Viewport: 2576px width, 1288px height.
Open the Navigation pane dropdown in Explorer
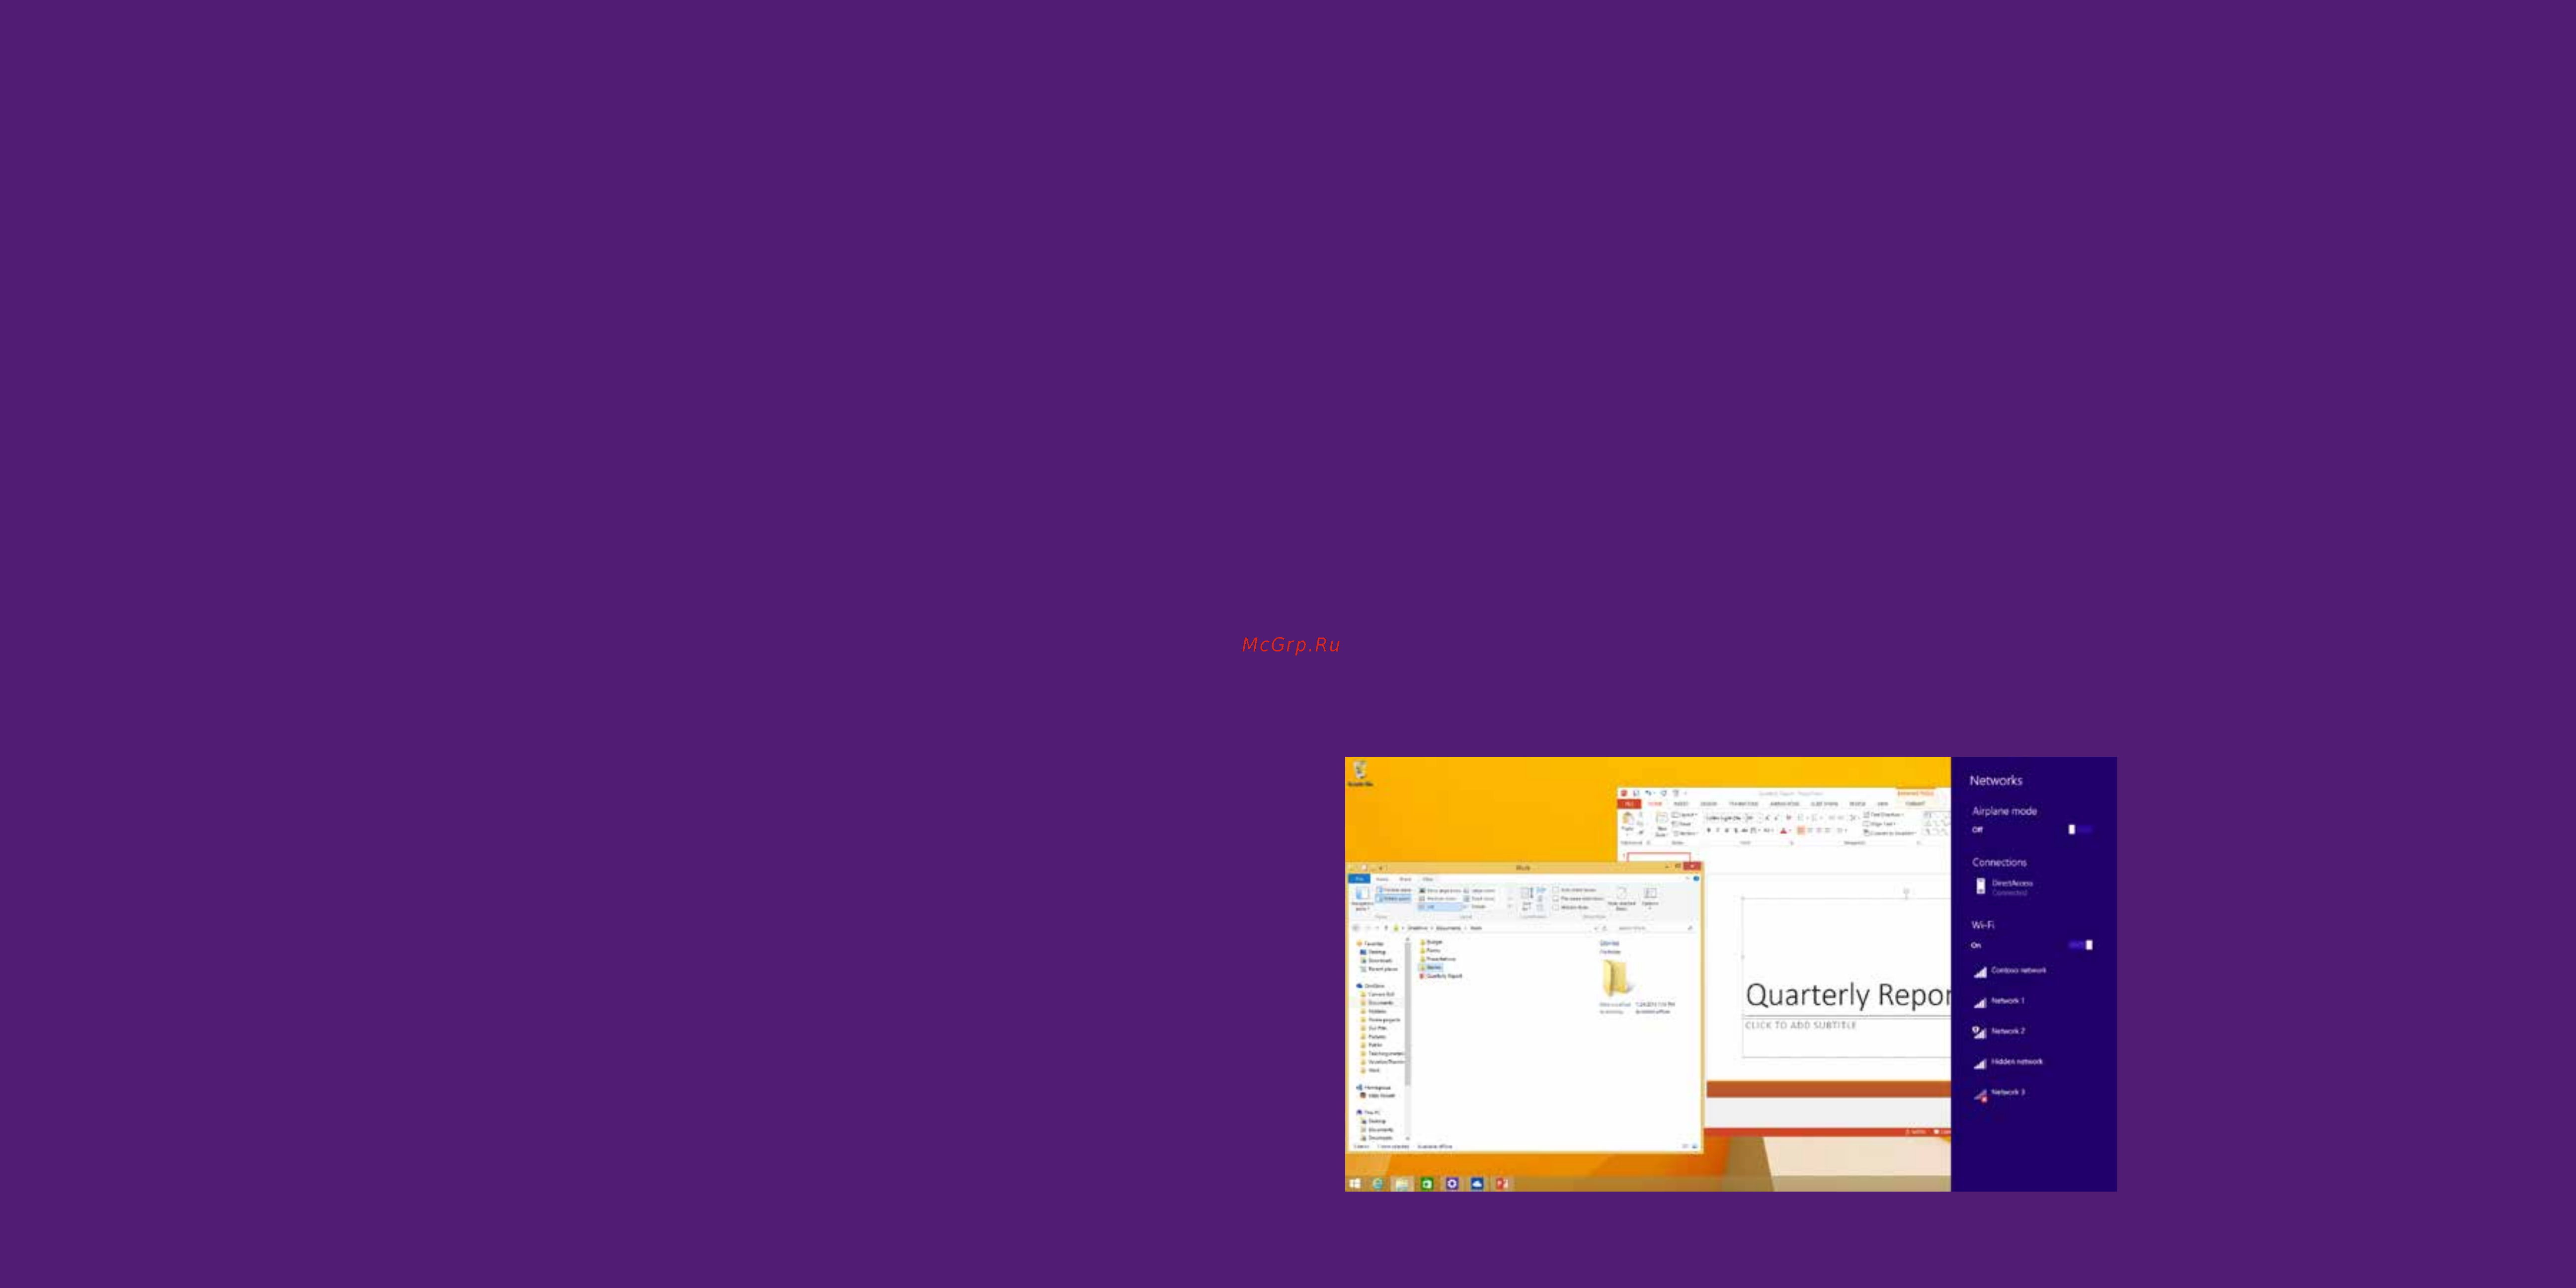coord(1363,899)
